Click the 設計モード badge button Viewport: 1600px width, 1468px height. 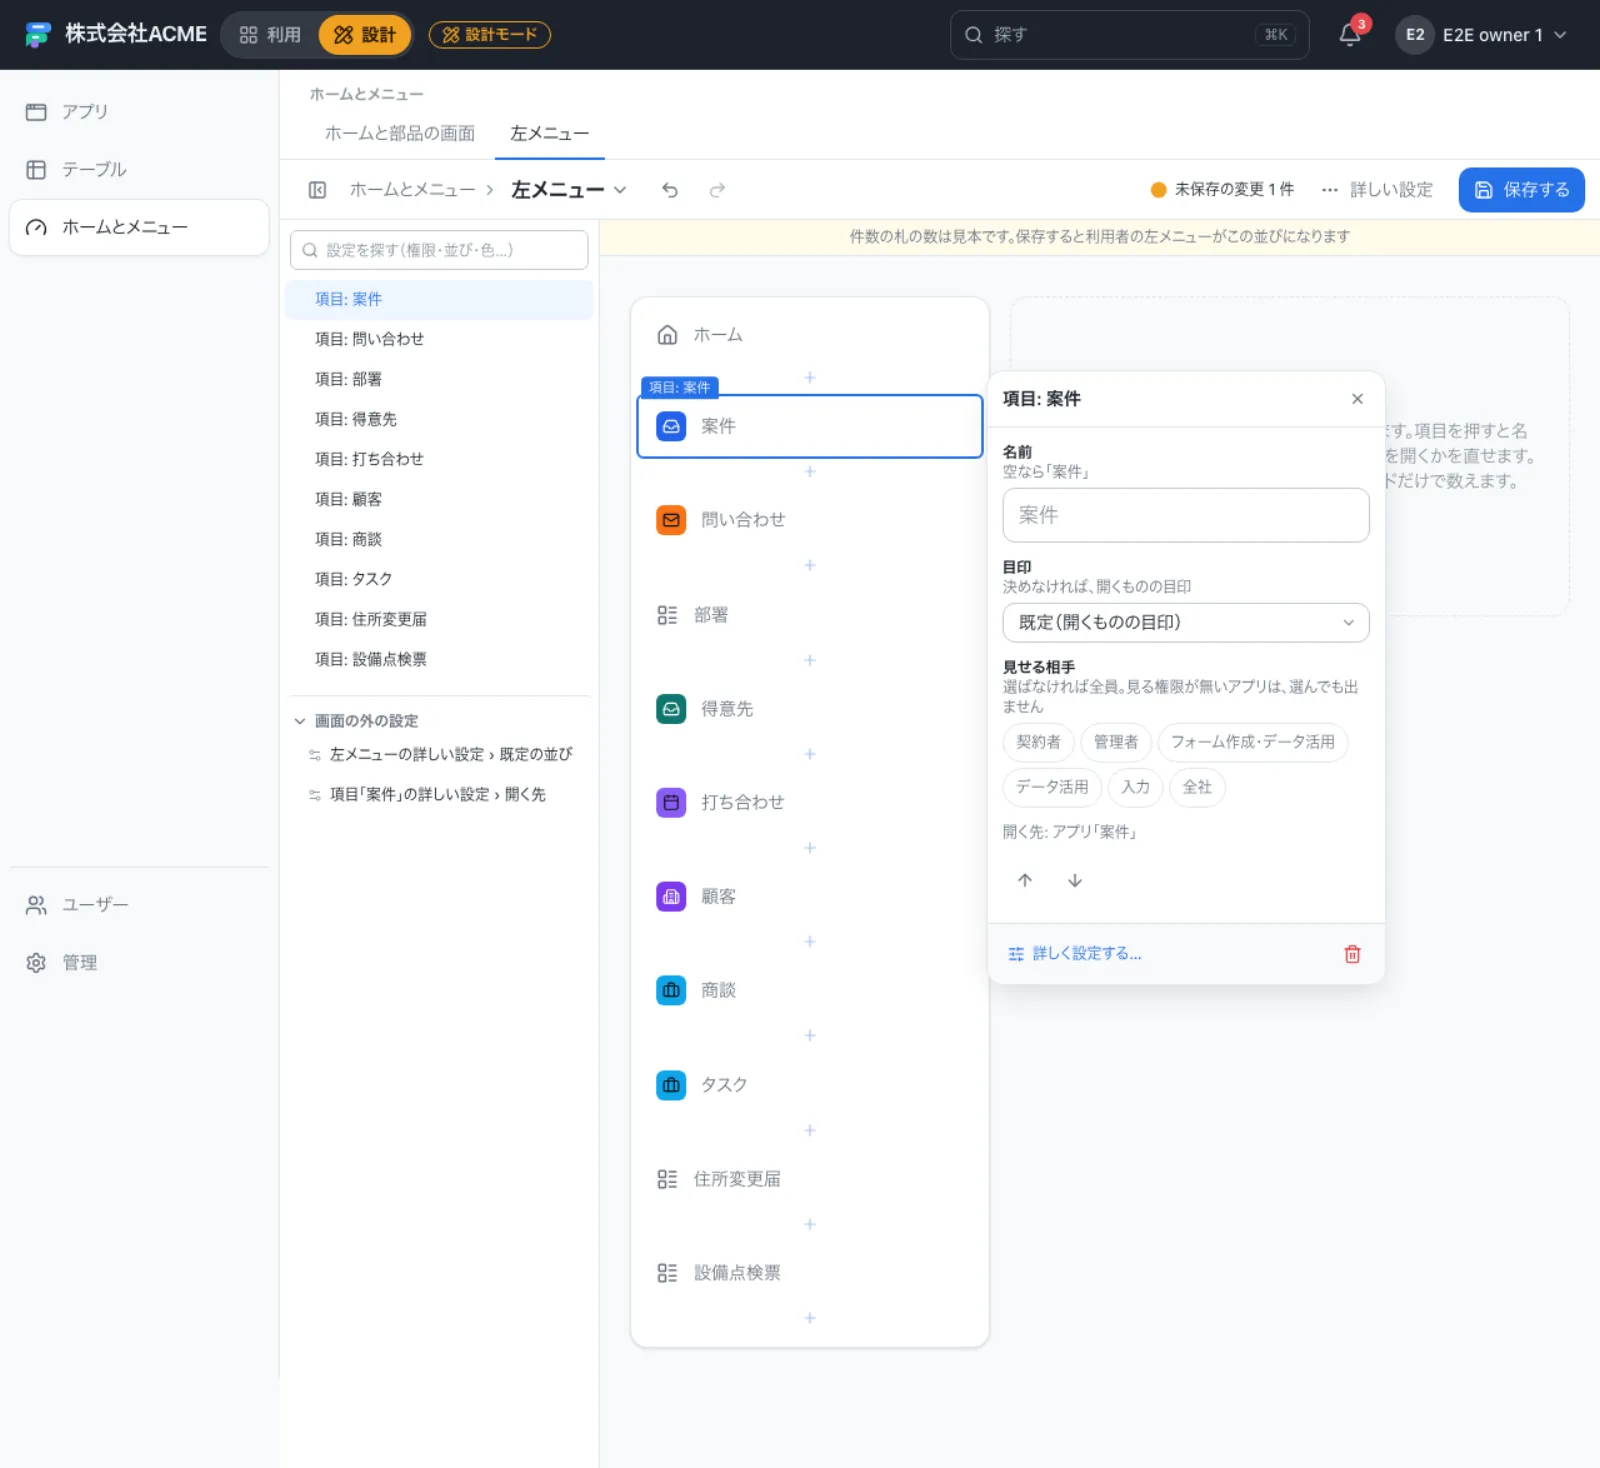point(490,35)
